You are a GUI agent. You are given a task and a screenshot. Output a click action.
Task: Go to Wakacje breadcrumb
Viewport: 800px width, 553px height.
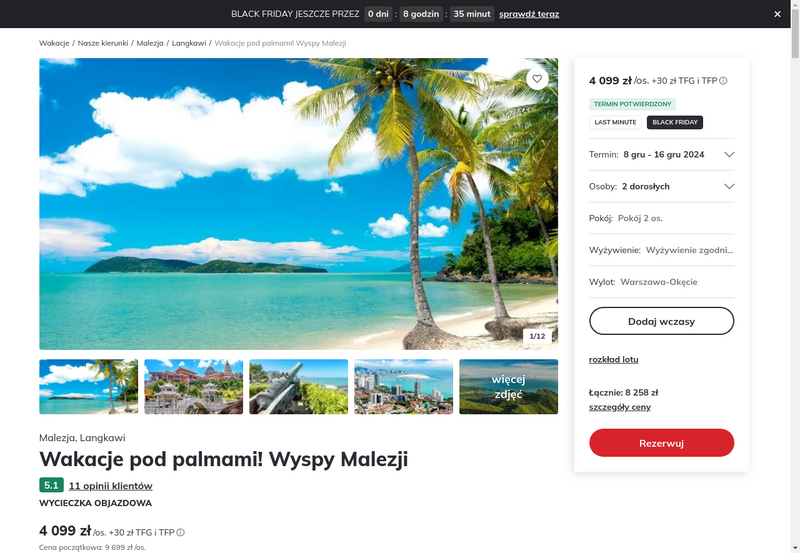54,43
